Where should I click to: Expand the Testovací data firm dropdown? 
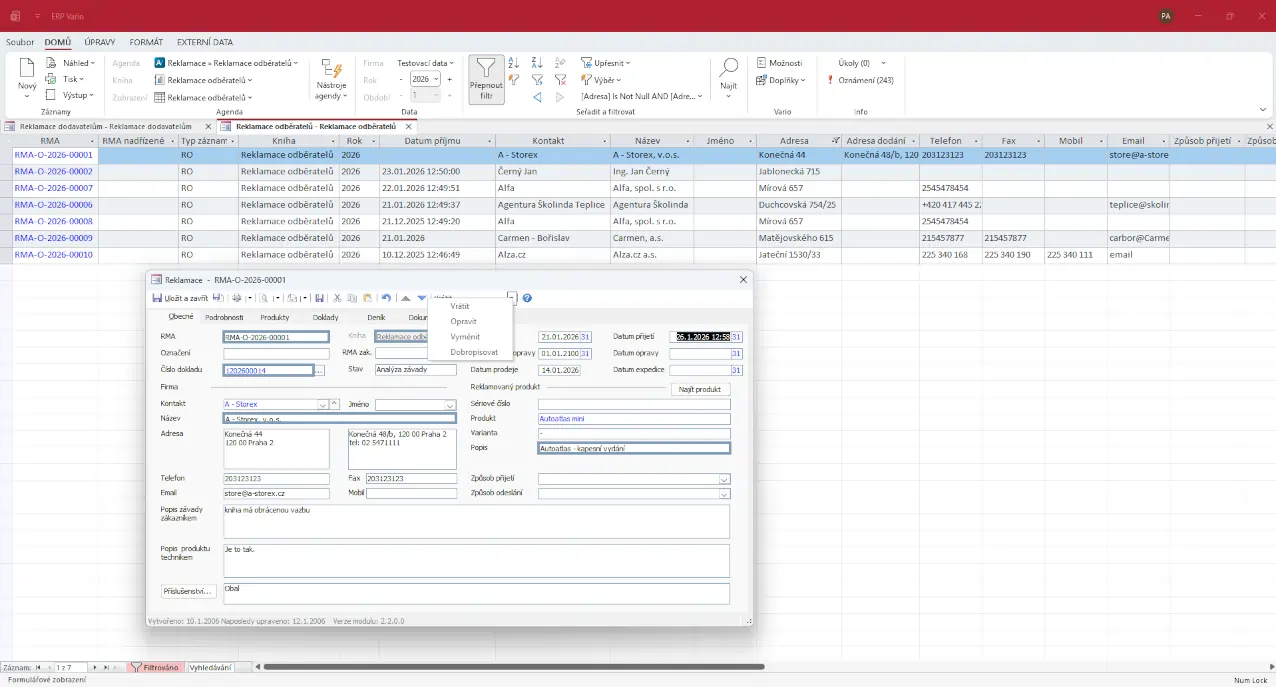(x=424, y=63)
